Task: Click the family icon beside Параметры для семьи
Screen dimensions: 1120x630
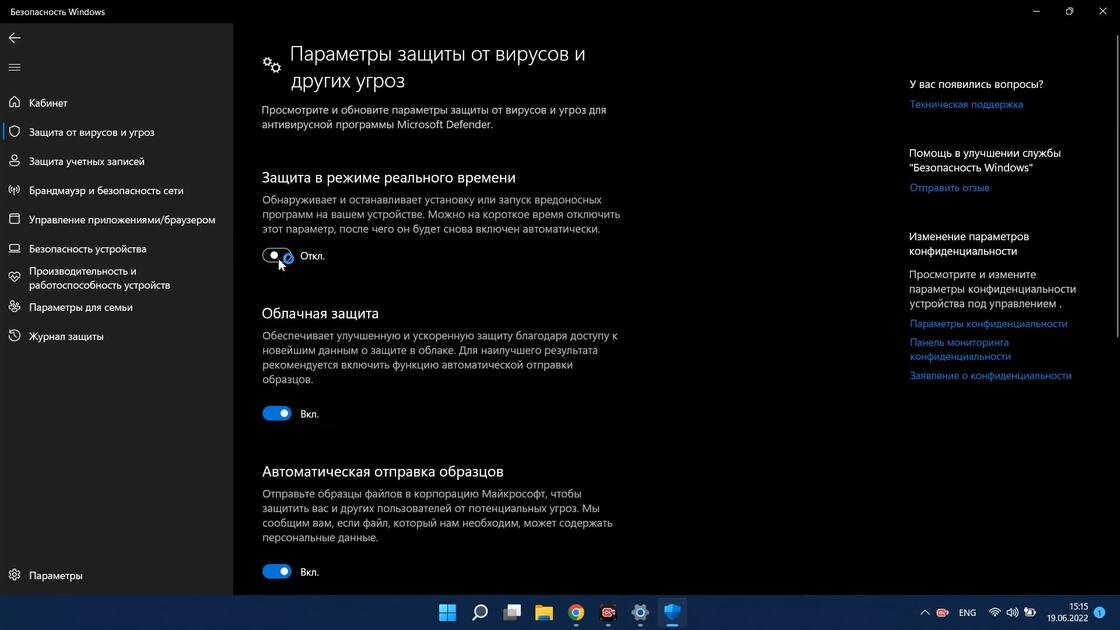Action: pyautogui.click(x=14, y=306)
